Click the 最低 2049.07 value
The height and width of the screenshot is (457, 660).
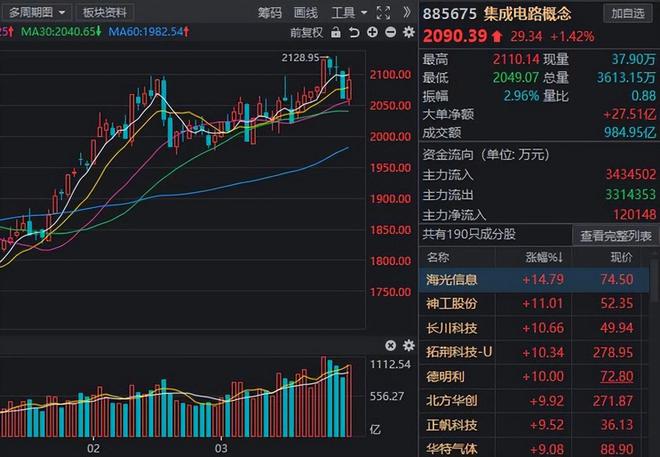point(516,77)
